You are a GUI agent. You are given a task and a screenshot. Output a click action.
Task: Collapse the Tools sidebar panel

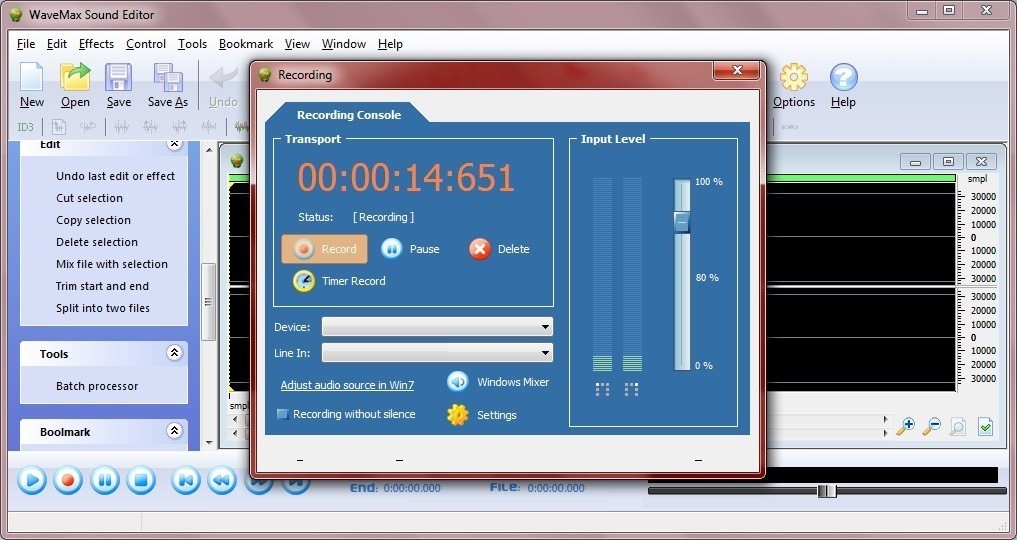[x=174, y=353]
